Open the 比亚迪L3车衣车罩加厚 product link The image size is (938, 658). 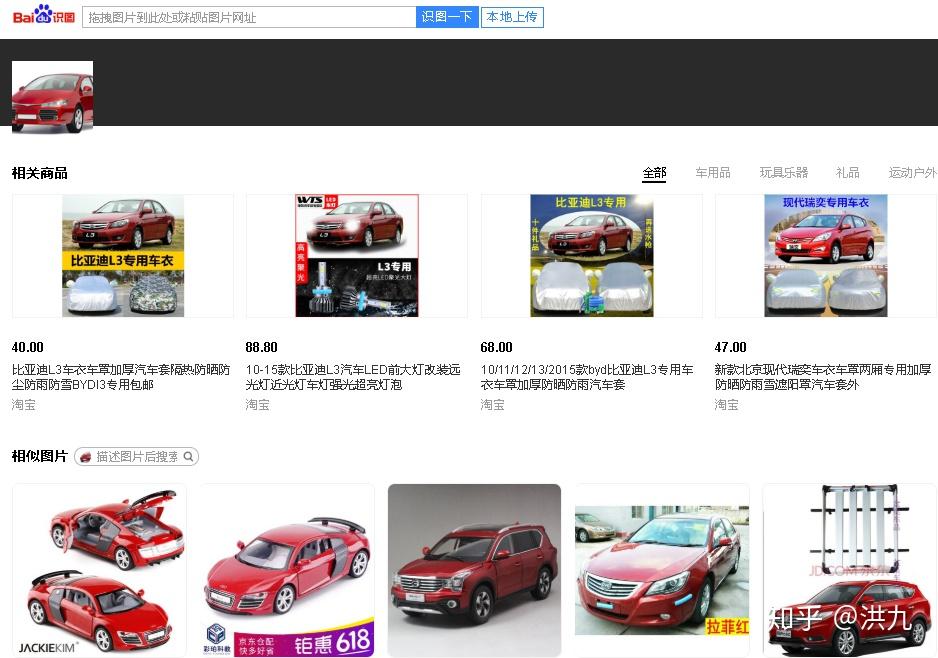click(x=121, y=377)
